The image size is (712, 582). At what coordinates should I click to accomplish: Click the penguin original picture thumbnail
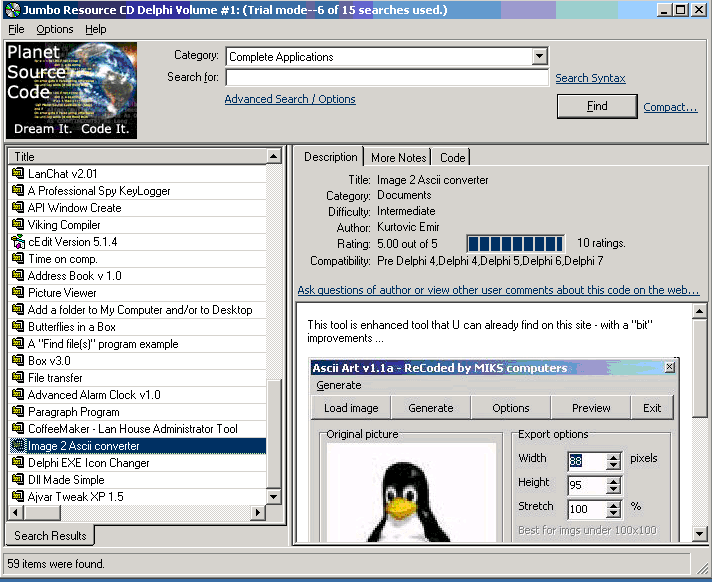(411, 493)
